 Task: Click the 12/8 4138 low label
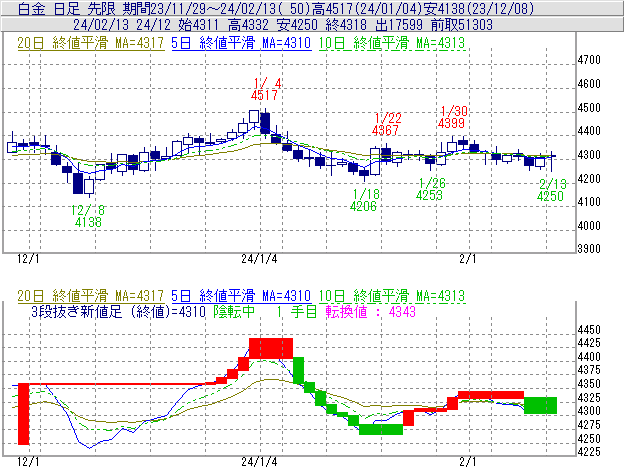coord(88,216)
